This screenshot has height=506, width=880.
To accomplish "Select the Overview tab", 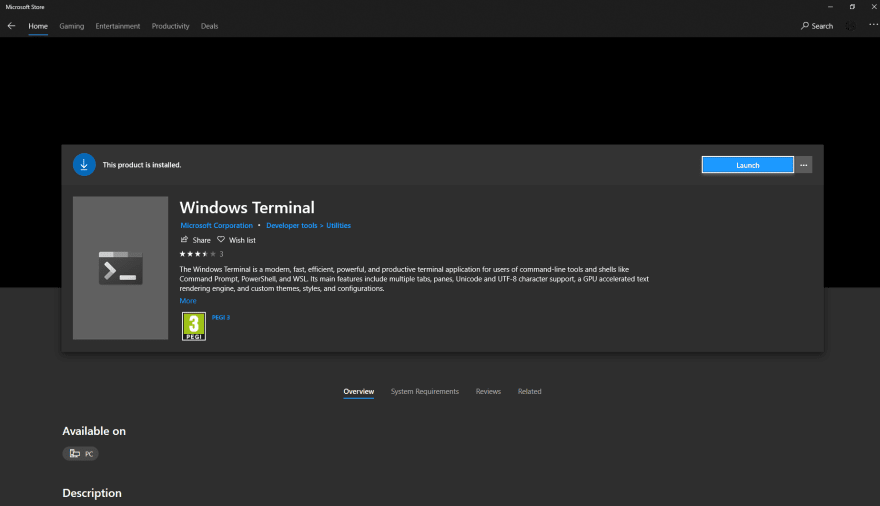I will coord(359,392).
